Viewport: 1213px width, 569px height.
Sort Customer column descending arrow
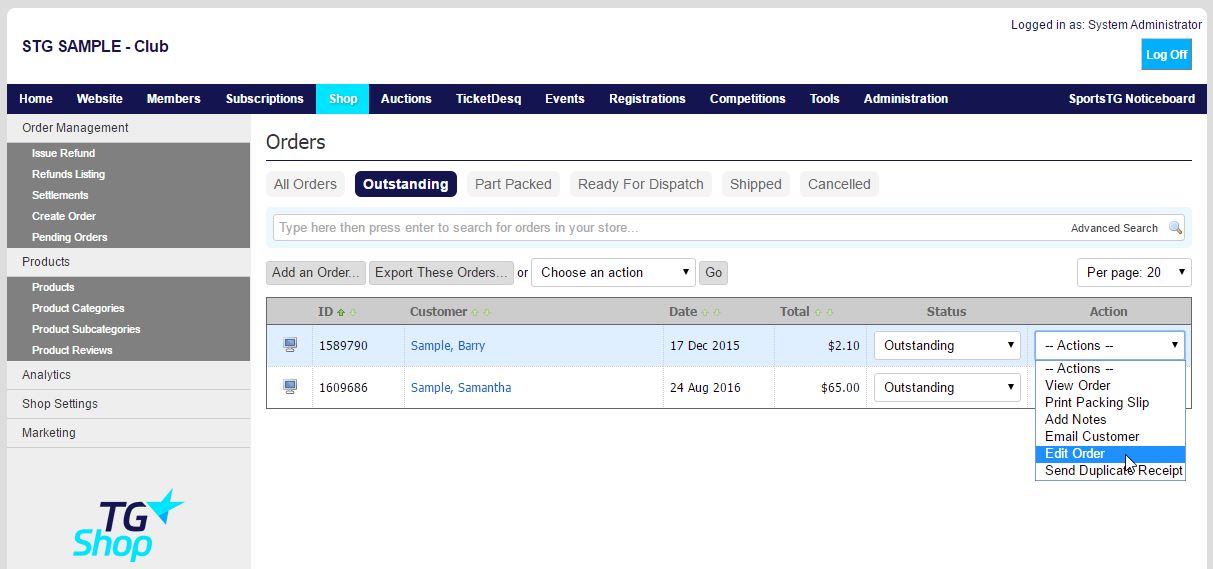pyautogui.click(x=487, y=312)
